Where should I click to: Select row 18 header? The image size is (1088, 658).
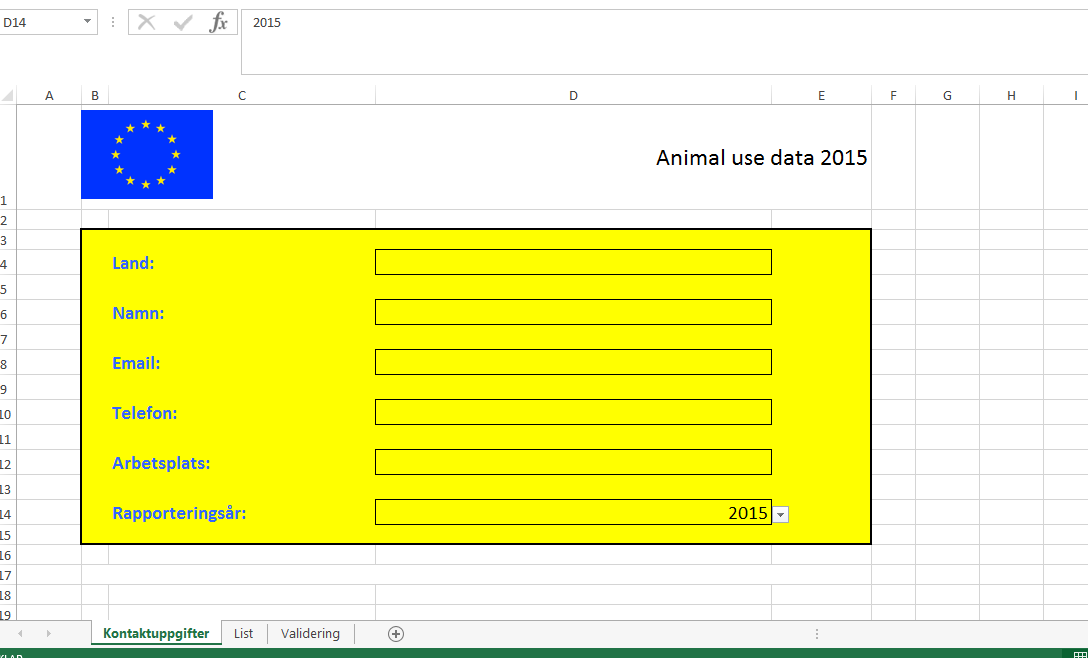[x=6, y=596]
